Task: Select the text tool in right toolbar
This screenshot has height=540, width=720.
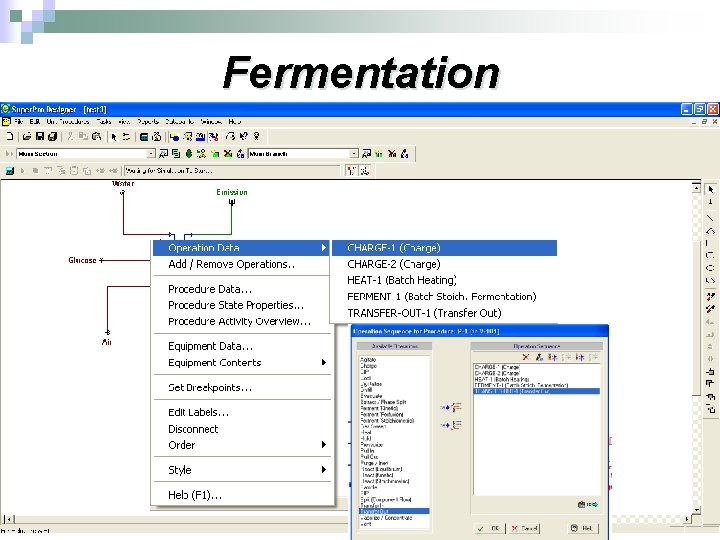Action: pos(711,202)
